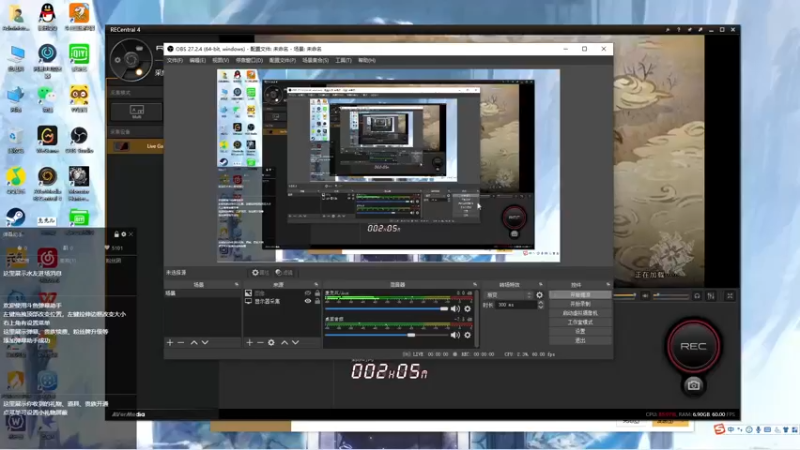This screenshot has width=800, height=450.
Task: Pop out the Scene Transitions dock panel
Action: coord(541,284)
